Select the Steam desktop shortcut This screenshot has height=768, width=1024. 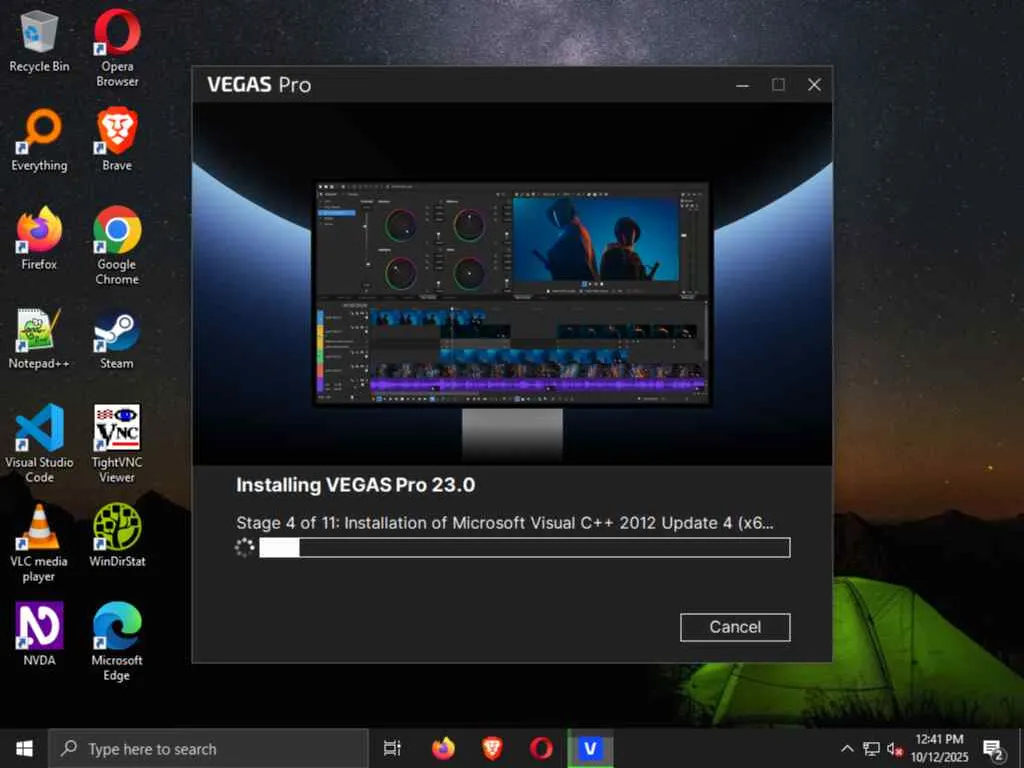117,338
